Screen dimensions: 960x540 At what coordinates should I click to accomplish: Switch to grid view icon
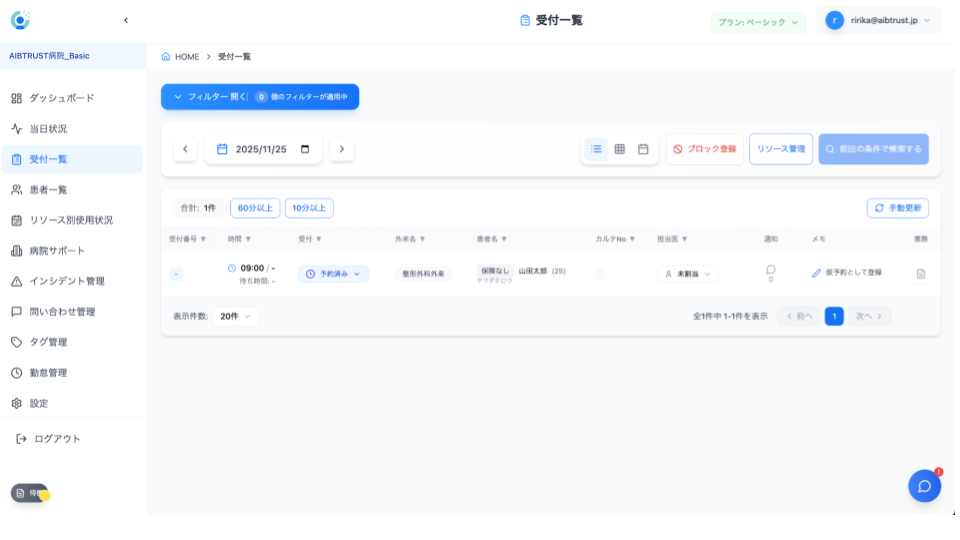pyautogui.click(x=620, y=149)
